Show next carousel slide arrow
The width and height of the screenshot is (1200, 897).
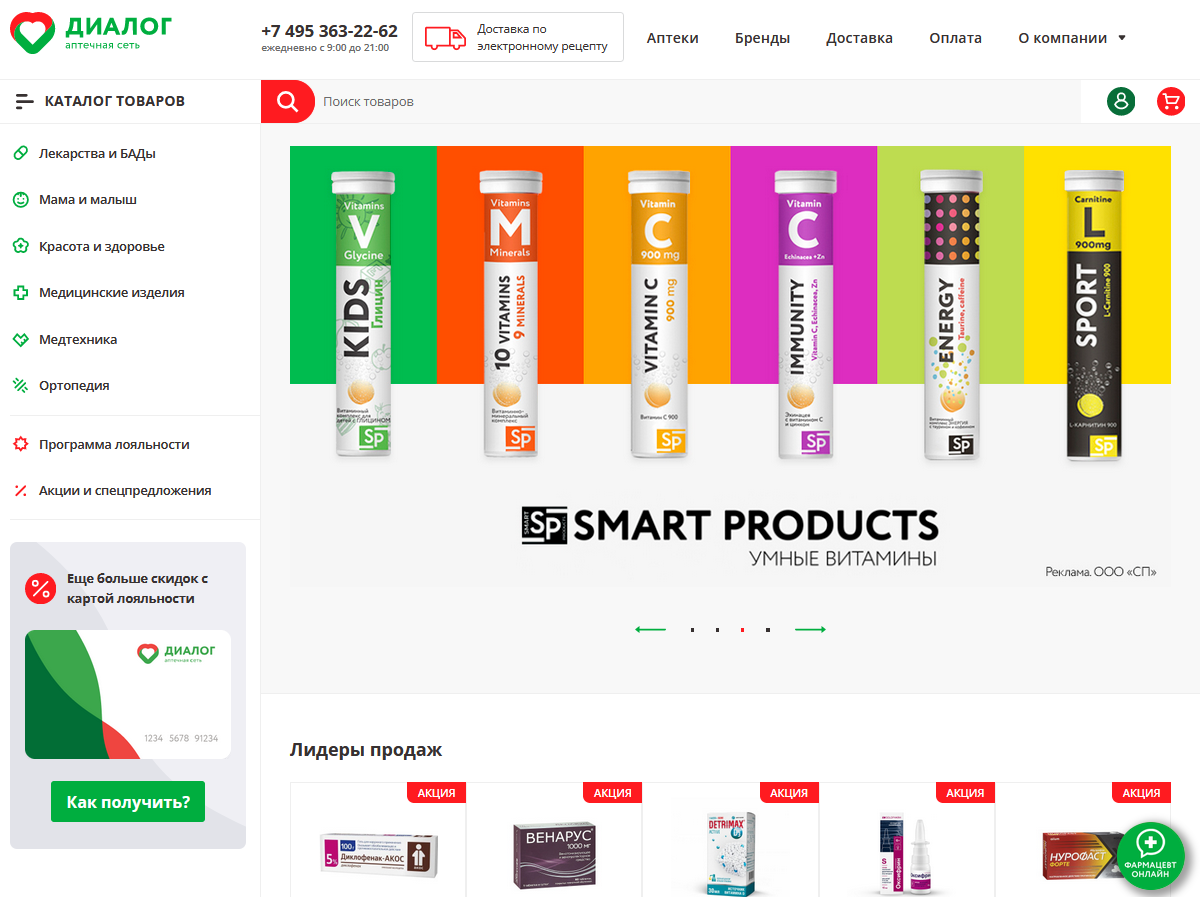810,629
